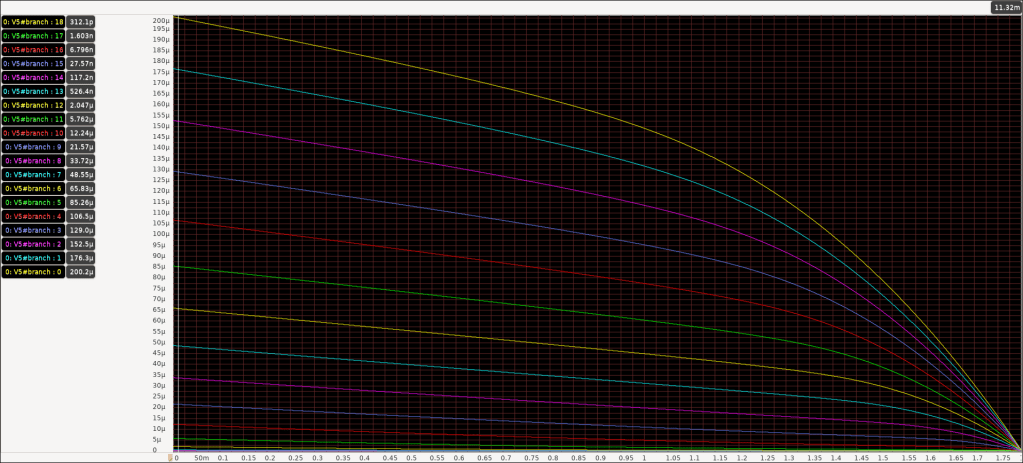The image size is (1023, 463).
Task: Click the 106.5µ value box
Action: click(x=82, y=216)
